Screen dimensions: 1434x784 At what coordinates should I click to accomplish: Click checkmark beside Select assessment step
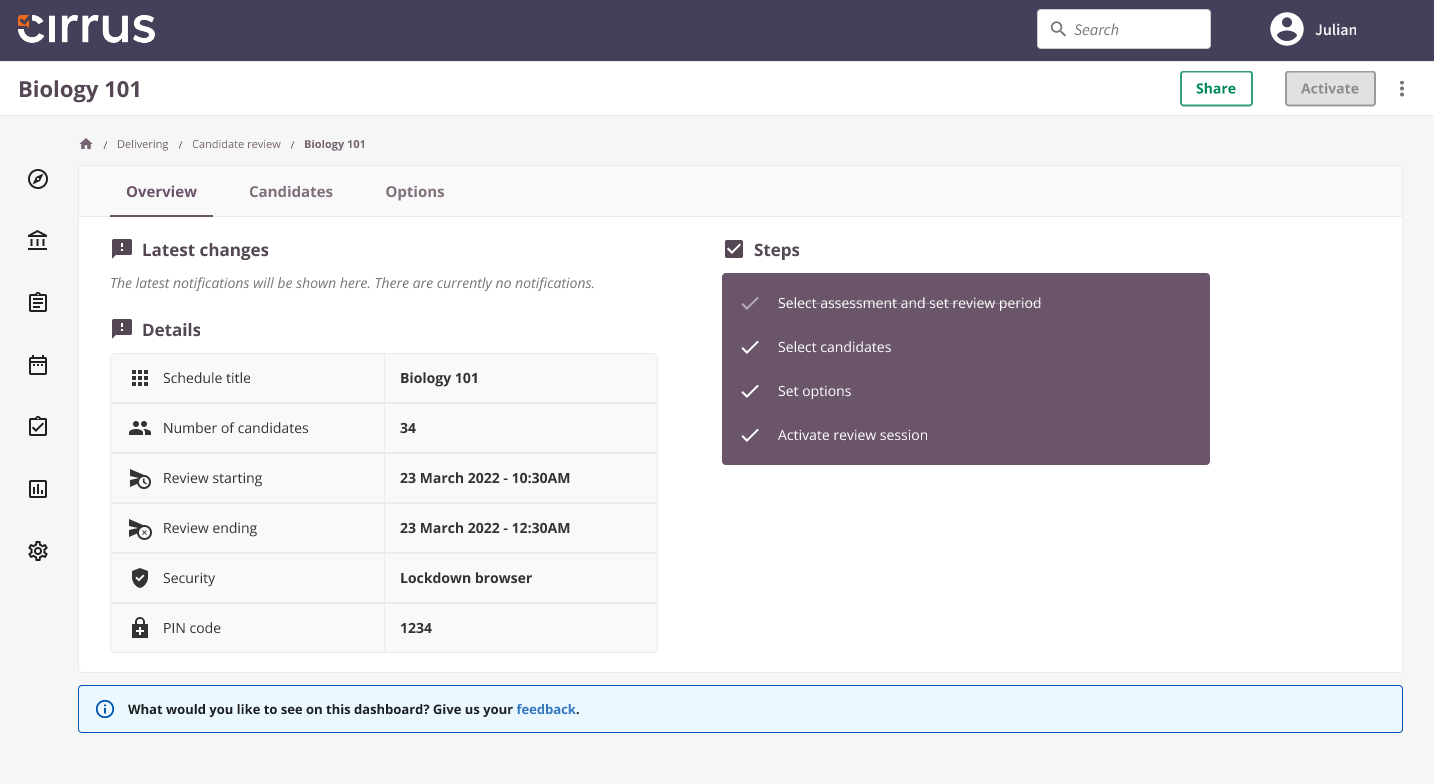pos(750,303)
